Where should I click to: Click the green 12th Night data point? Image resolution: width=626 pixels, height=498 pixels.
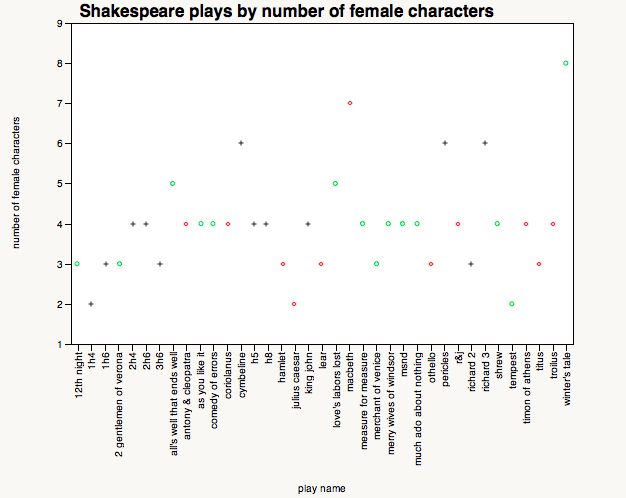tap(77, 264)
